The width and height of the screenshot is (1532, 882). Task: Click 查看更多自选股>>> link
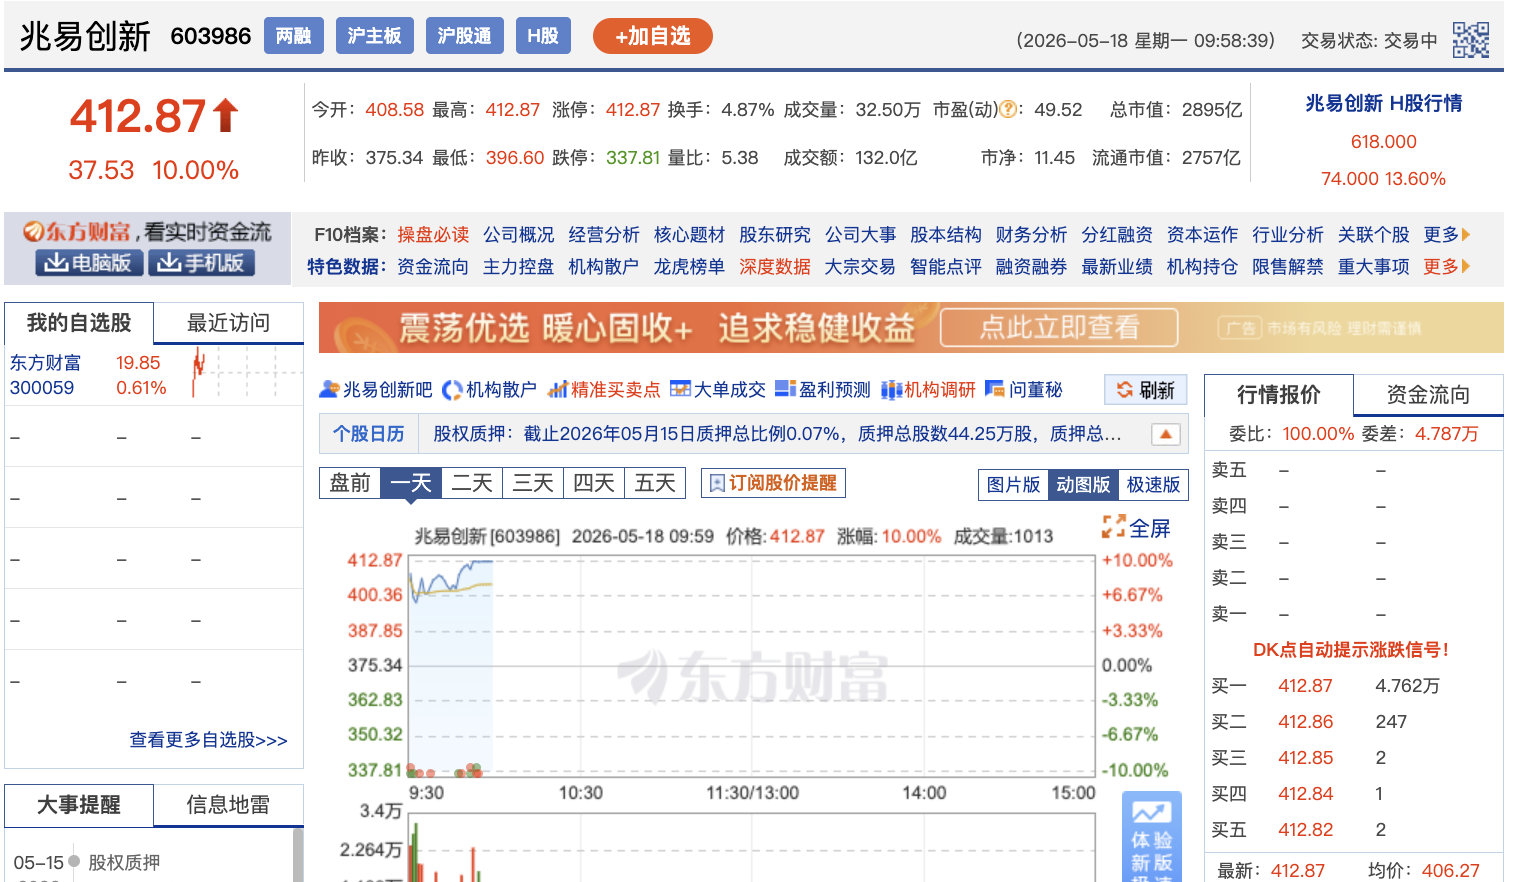click(x=209, y=740)
